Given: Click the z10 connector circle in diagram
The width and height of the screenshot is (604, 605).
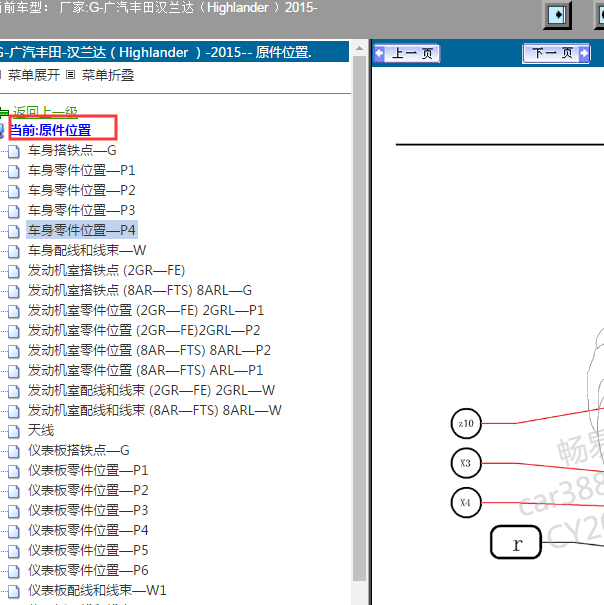Looking at the screenshot, I should point(466,424).
